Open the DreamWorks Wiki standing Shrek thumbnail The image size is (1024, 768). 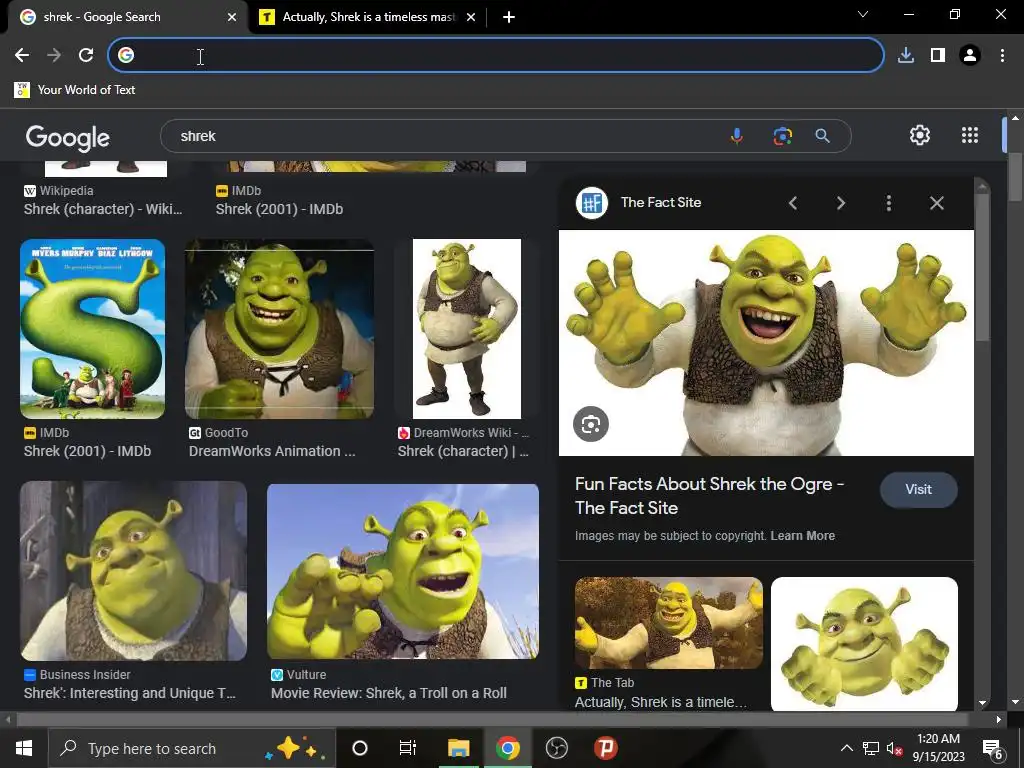pyautogui.click(x=467, y=328)
